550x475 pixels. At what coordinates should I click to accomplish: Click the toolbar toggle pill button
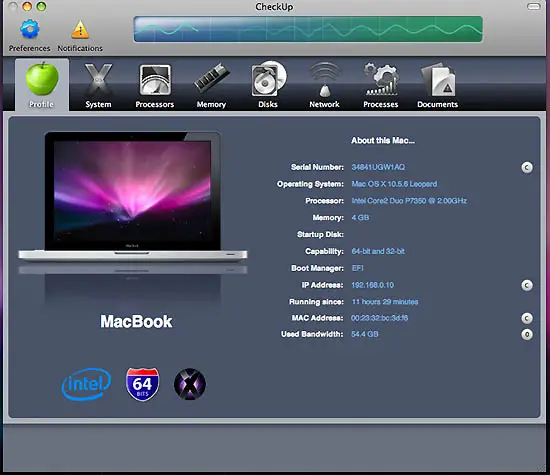(x=534, y=6)
